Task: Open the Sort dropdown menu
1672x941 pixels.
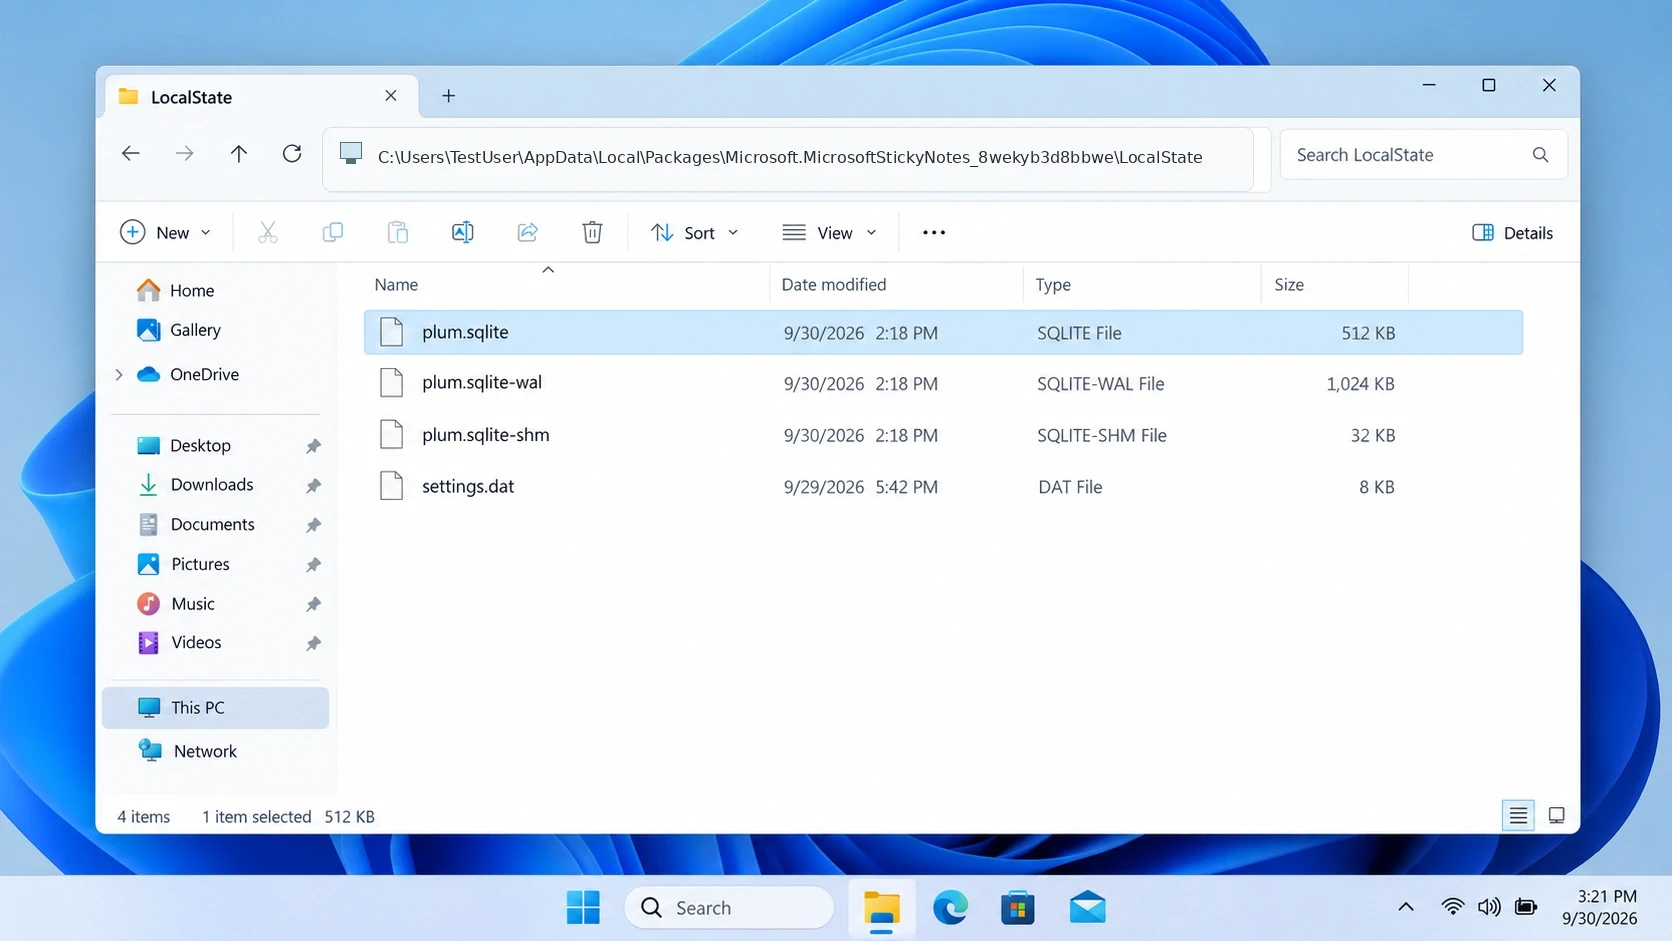Action: (694, 233)
